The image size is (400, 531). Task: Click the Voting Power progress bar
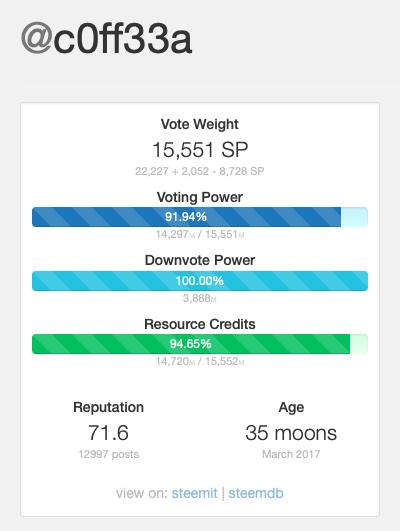[x=200, y=217]
